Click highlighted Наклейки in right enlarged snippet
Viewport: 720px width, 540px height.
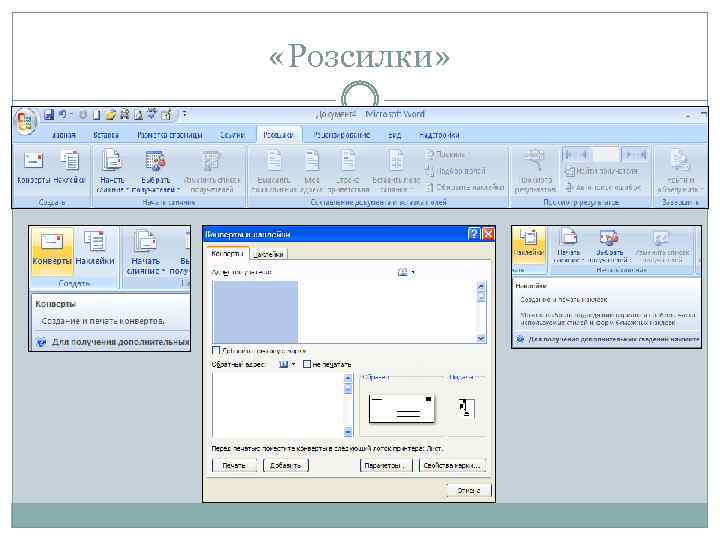coord(529,245)
